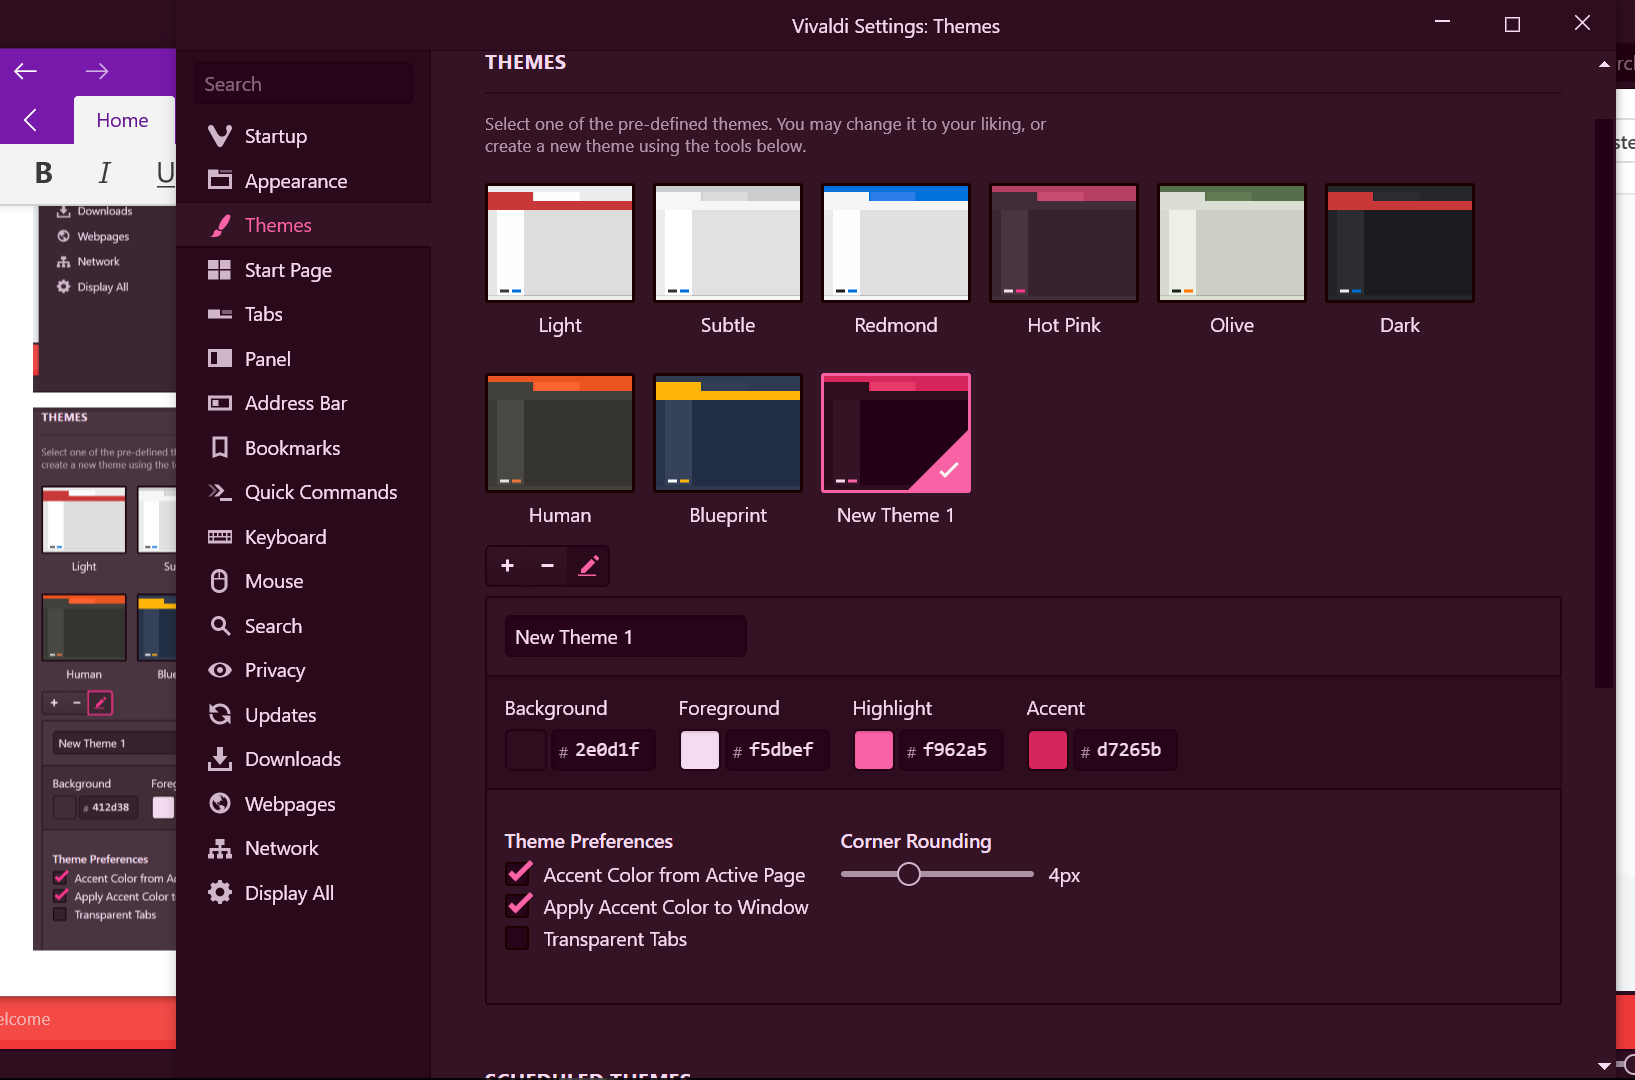Choose the Hot Pink theme
Viewport: 1635px width, 1080px height.
tap(1064, 243)
